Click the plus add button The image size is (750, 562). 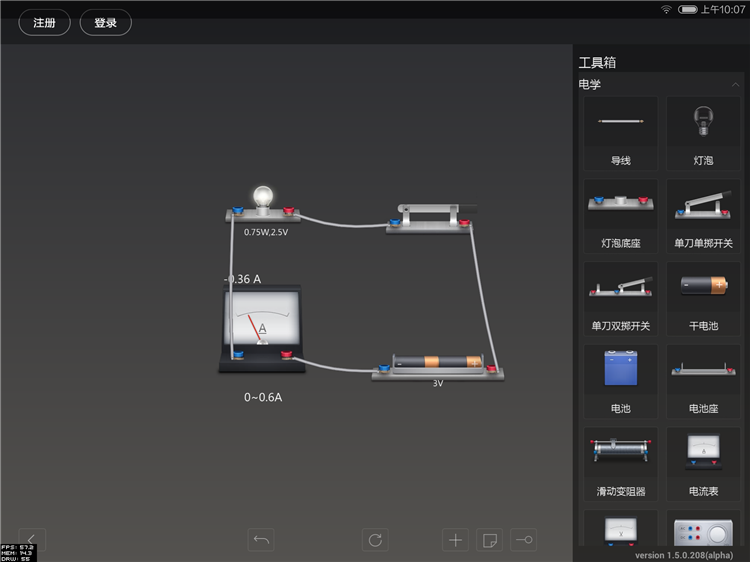coord(455,540)
